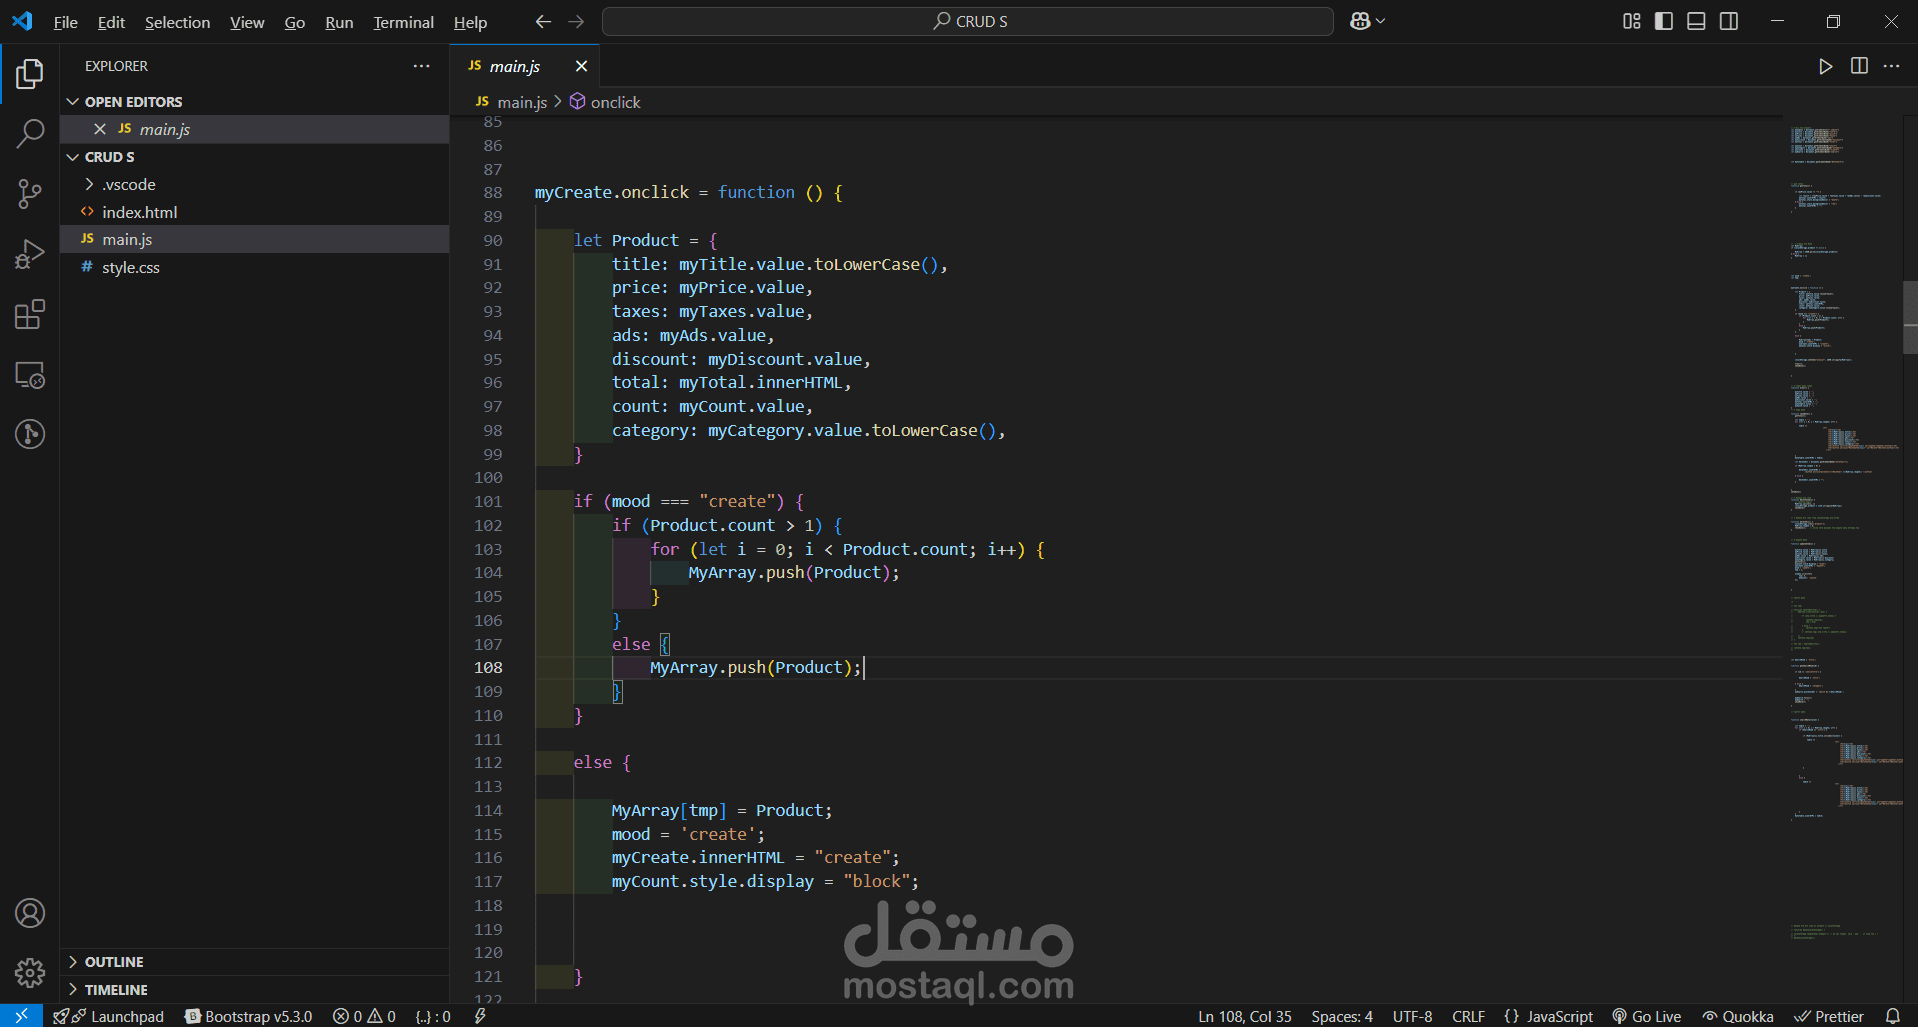Open the Accounts menu icon

tap(30, 913)
